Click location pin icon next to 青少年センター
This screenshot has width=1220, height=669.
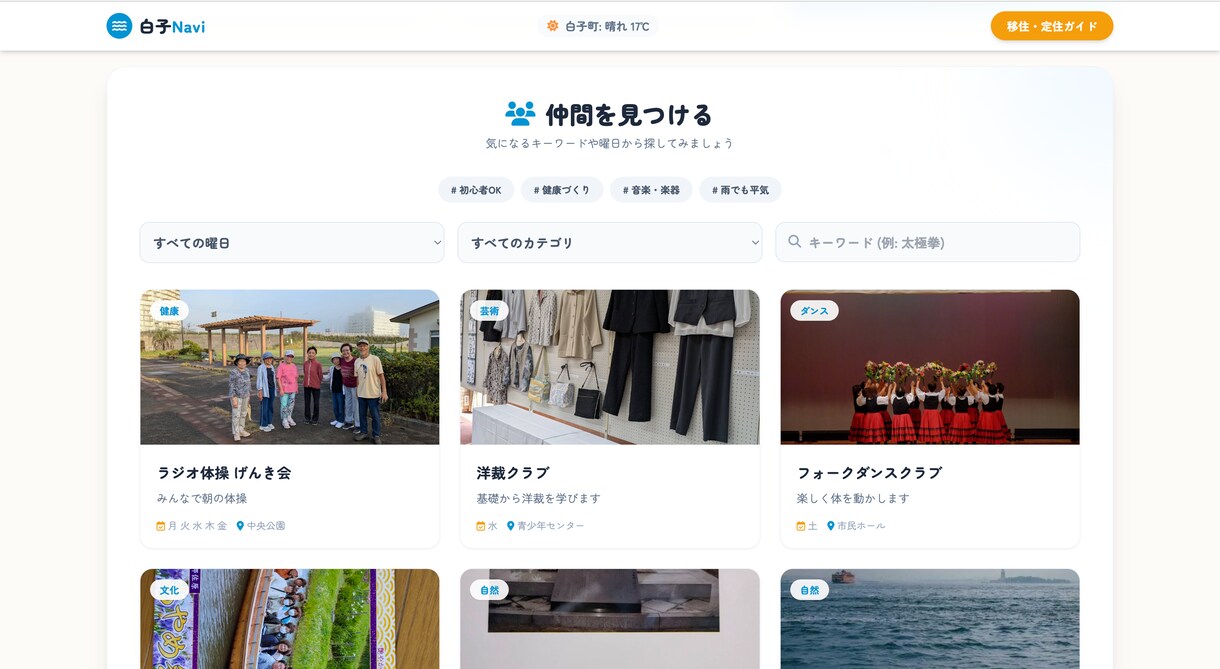510,526
